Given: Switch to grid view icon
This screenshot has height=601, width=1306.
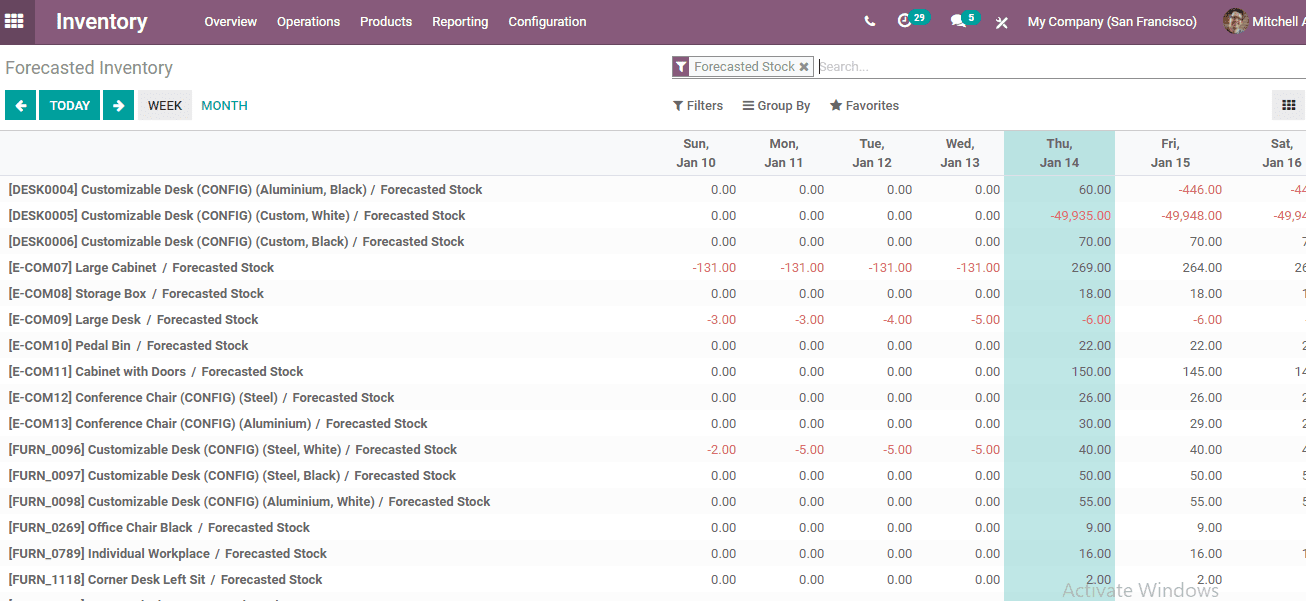Looking at the screenshot, I should 1288,105.
